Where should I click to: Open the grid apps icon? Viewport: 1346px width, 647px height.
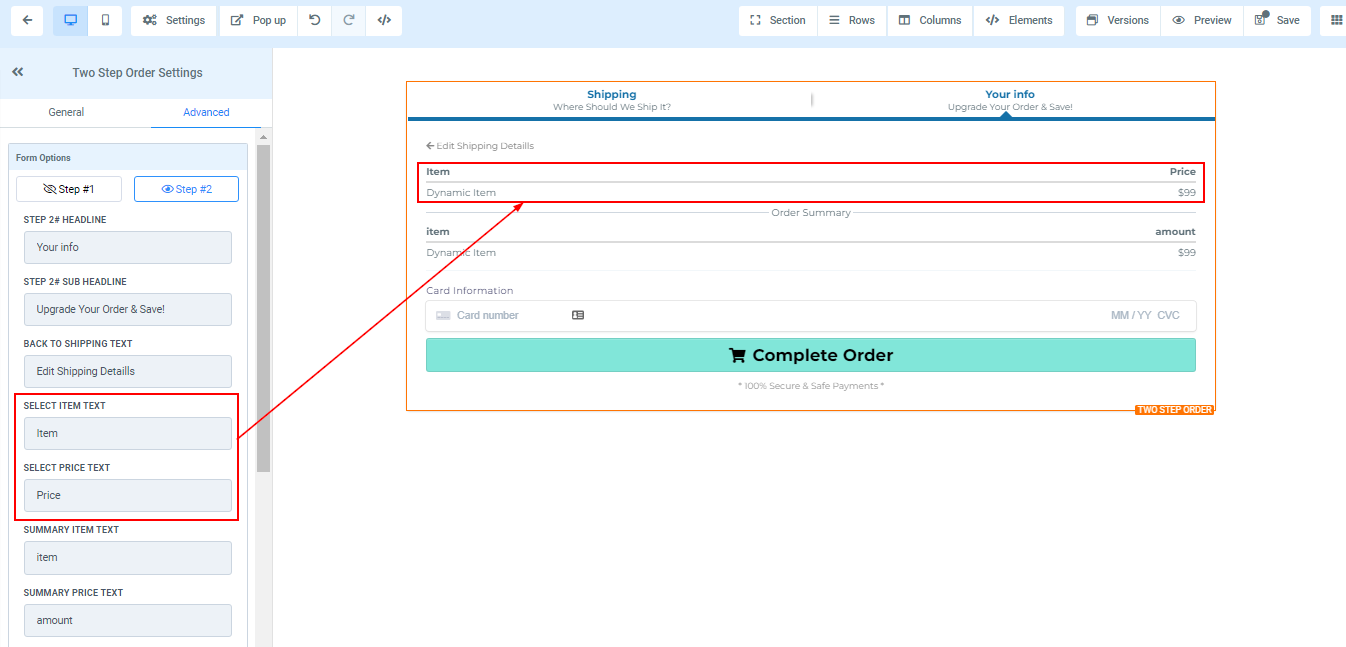[1336, 20]
